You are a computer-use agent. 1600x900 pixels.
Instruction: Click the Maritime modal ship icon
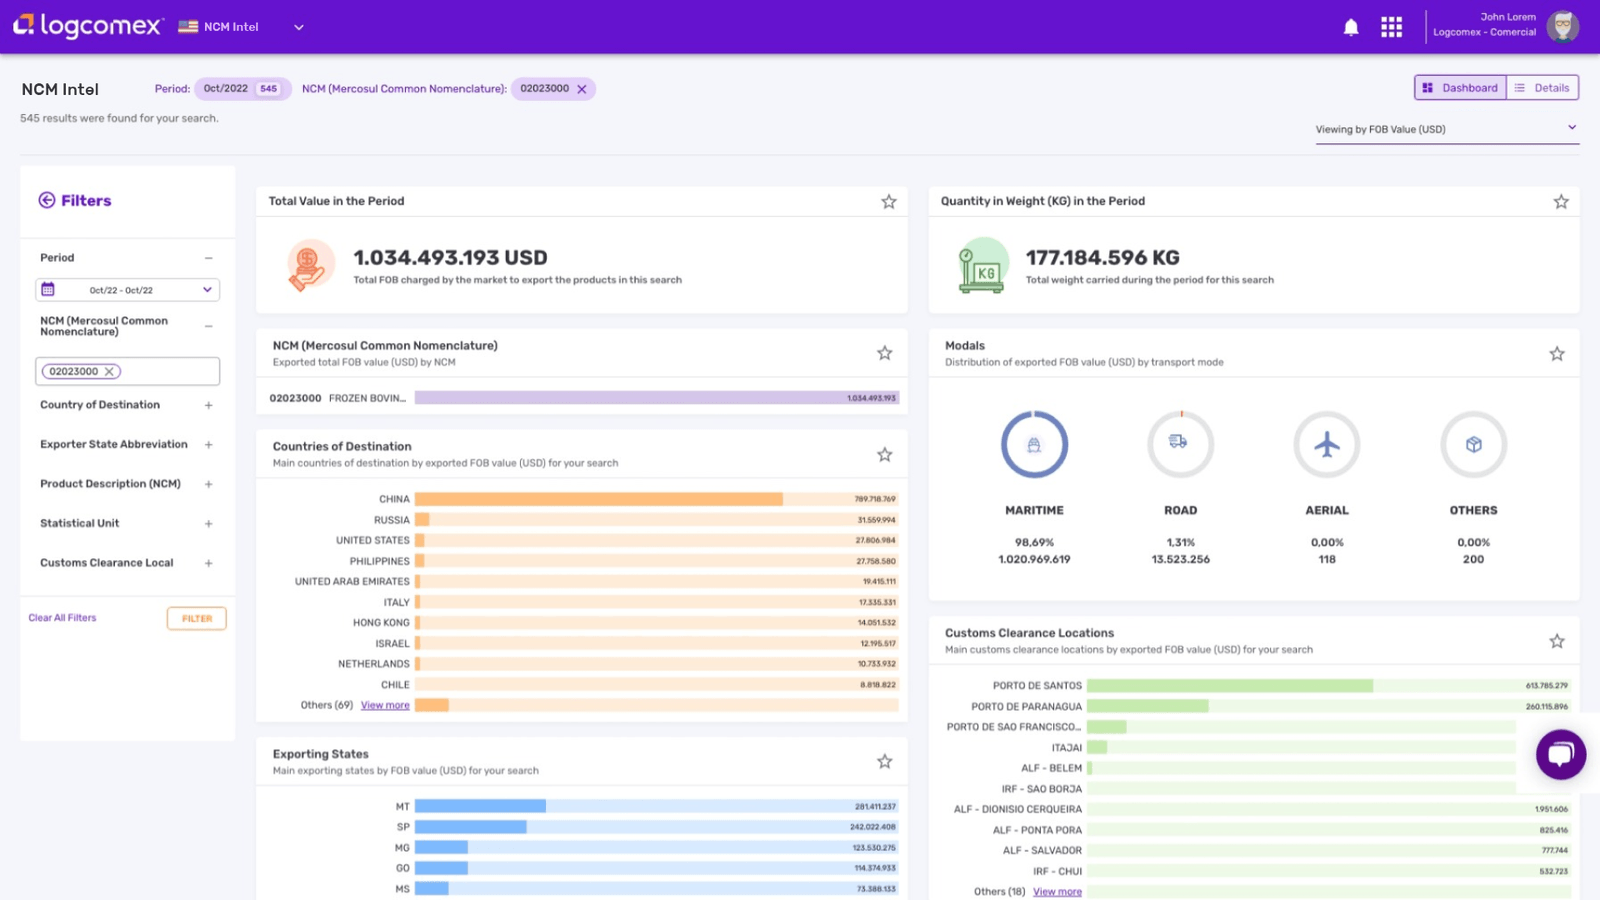click(x=1034, y=444)
